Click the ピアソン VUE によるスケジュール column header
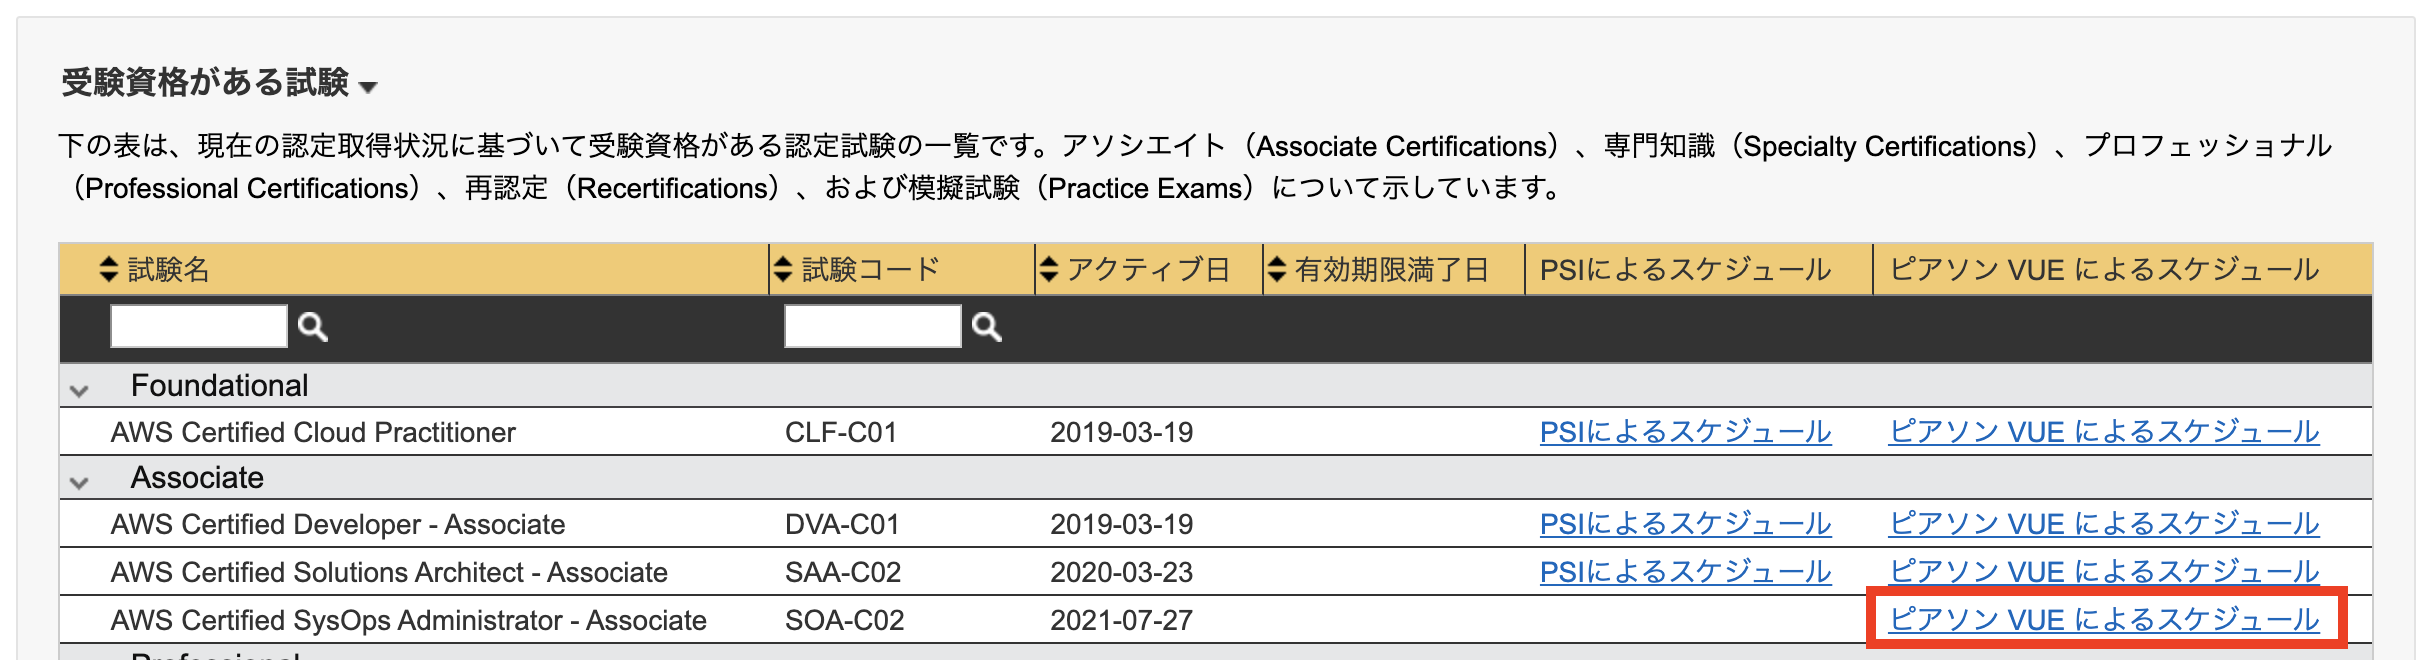The image size is (2436, 660). coord(2104,269)
